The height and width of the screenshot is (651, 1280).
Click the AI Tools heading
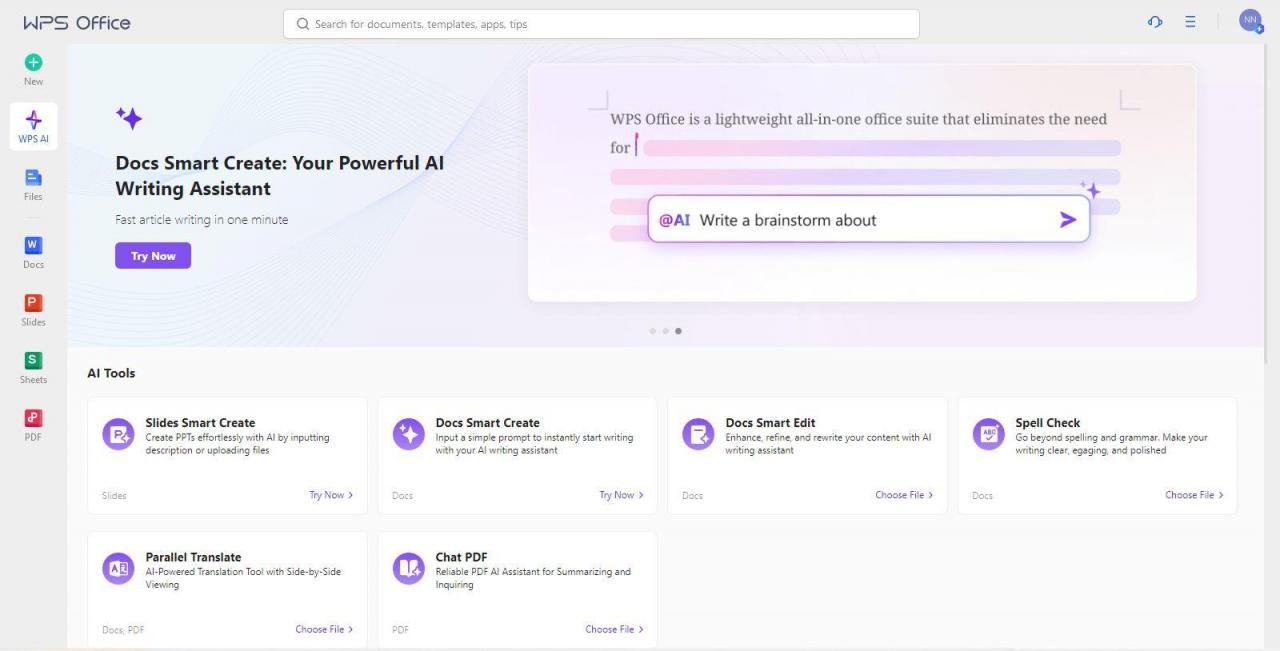(x=111, y=373)
